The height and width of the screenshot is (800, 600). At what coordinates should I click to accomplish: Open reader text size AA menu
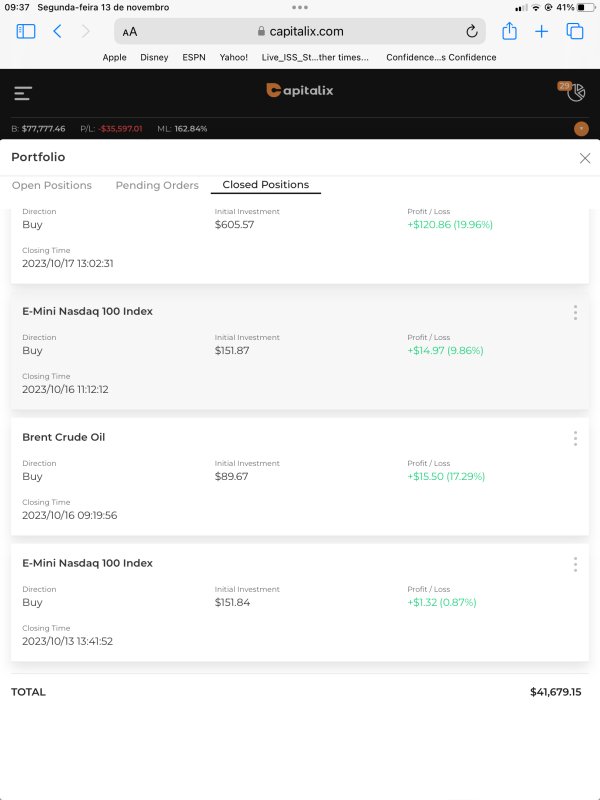[x=130, y=32]
